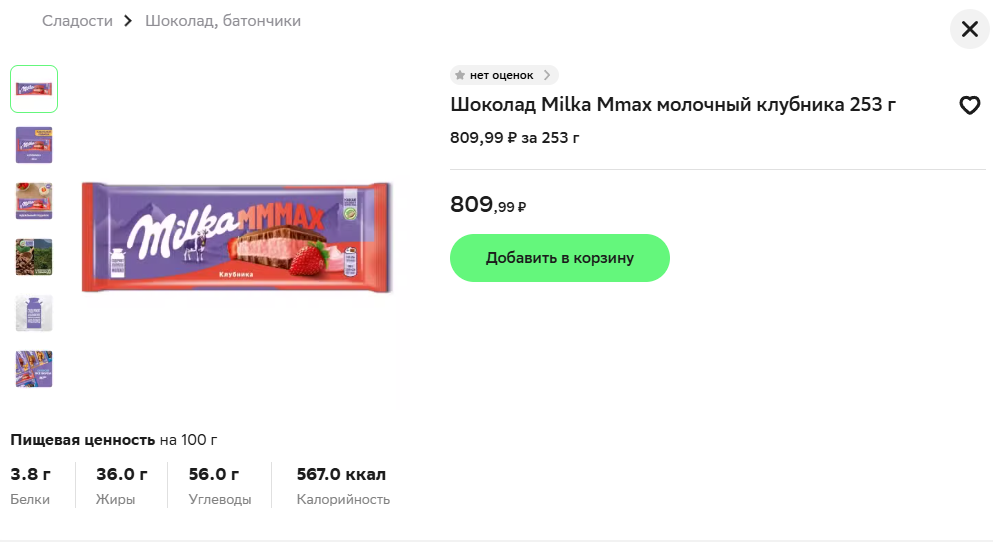The width and height of the screenshot is (993, 542).
Task: Add the chocolate to favorites with the heart
Action: click(x=969, y=105)
